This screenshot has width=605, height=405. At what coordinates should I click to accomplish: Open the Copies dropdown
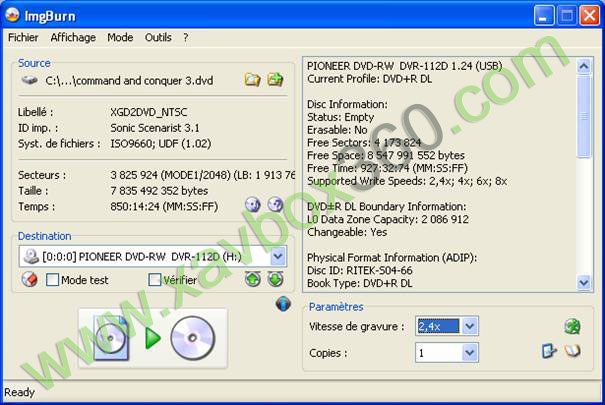point(469,353)
